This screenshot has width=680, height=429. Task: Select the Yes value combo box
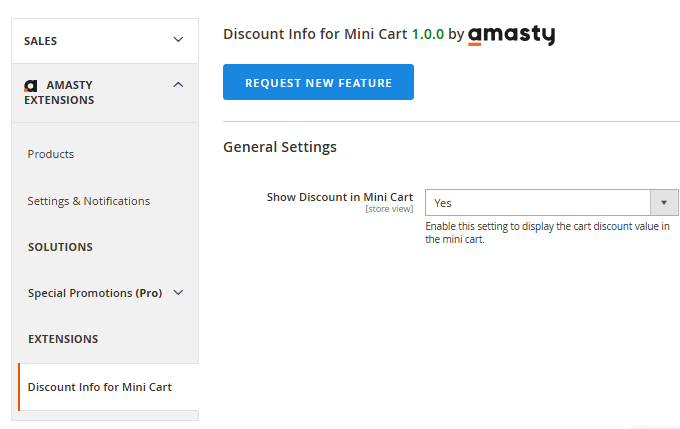[x=552, y=203]
